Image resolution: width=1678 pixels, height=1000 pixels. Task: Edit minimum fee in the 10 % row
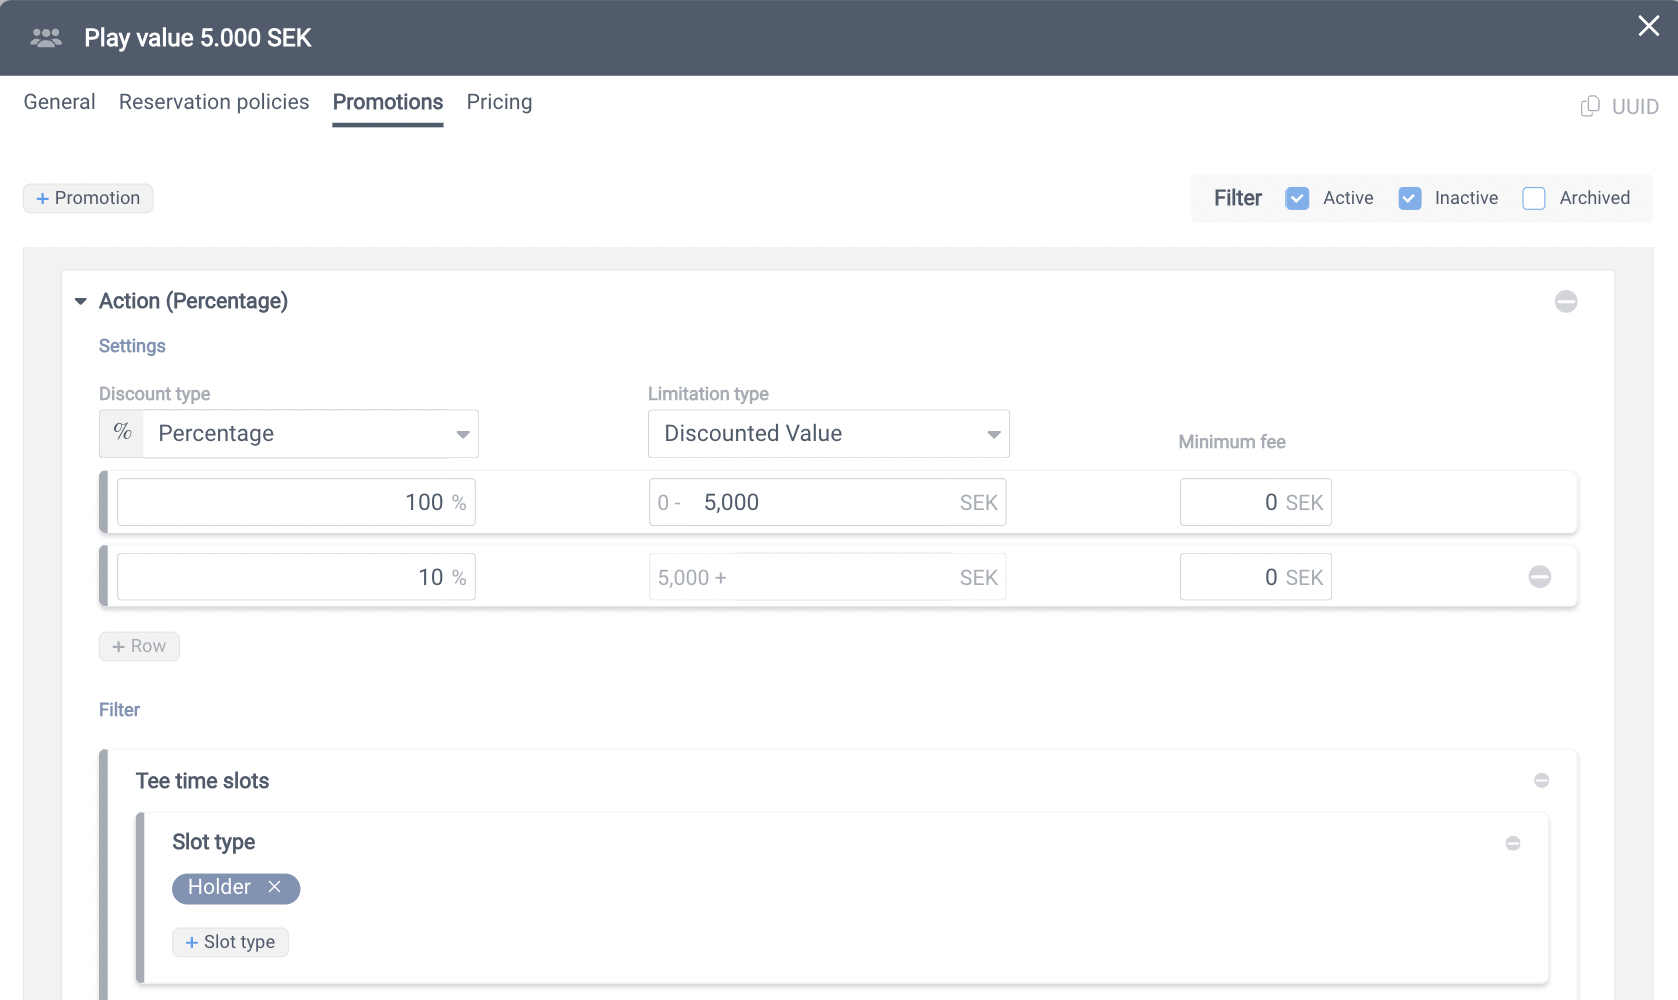[x=1255, y=577]
